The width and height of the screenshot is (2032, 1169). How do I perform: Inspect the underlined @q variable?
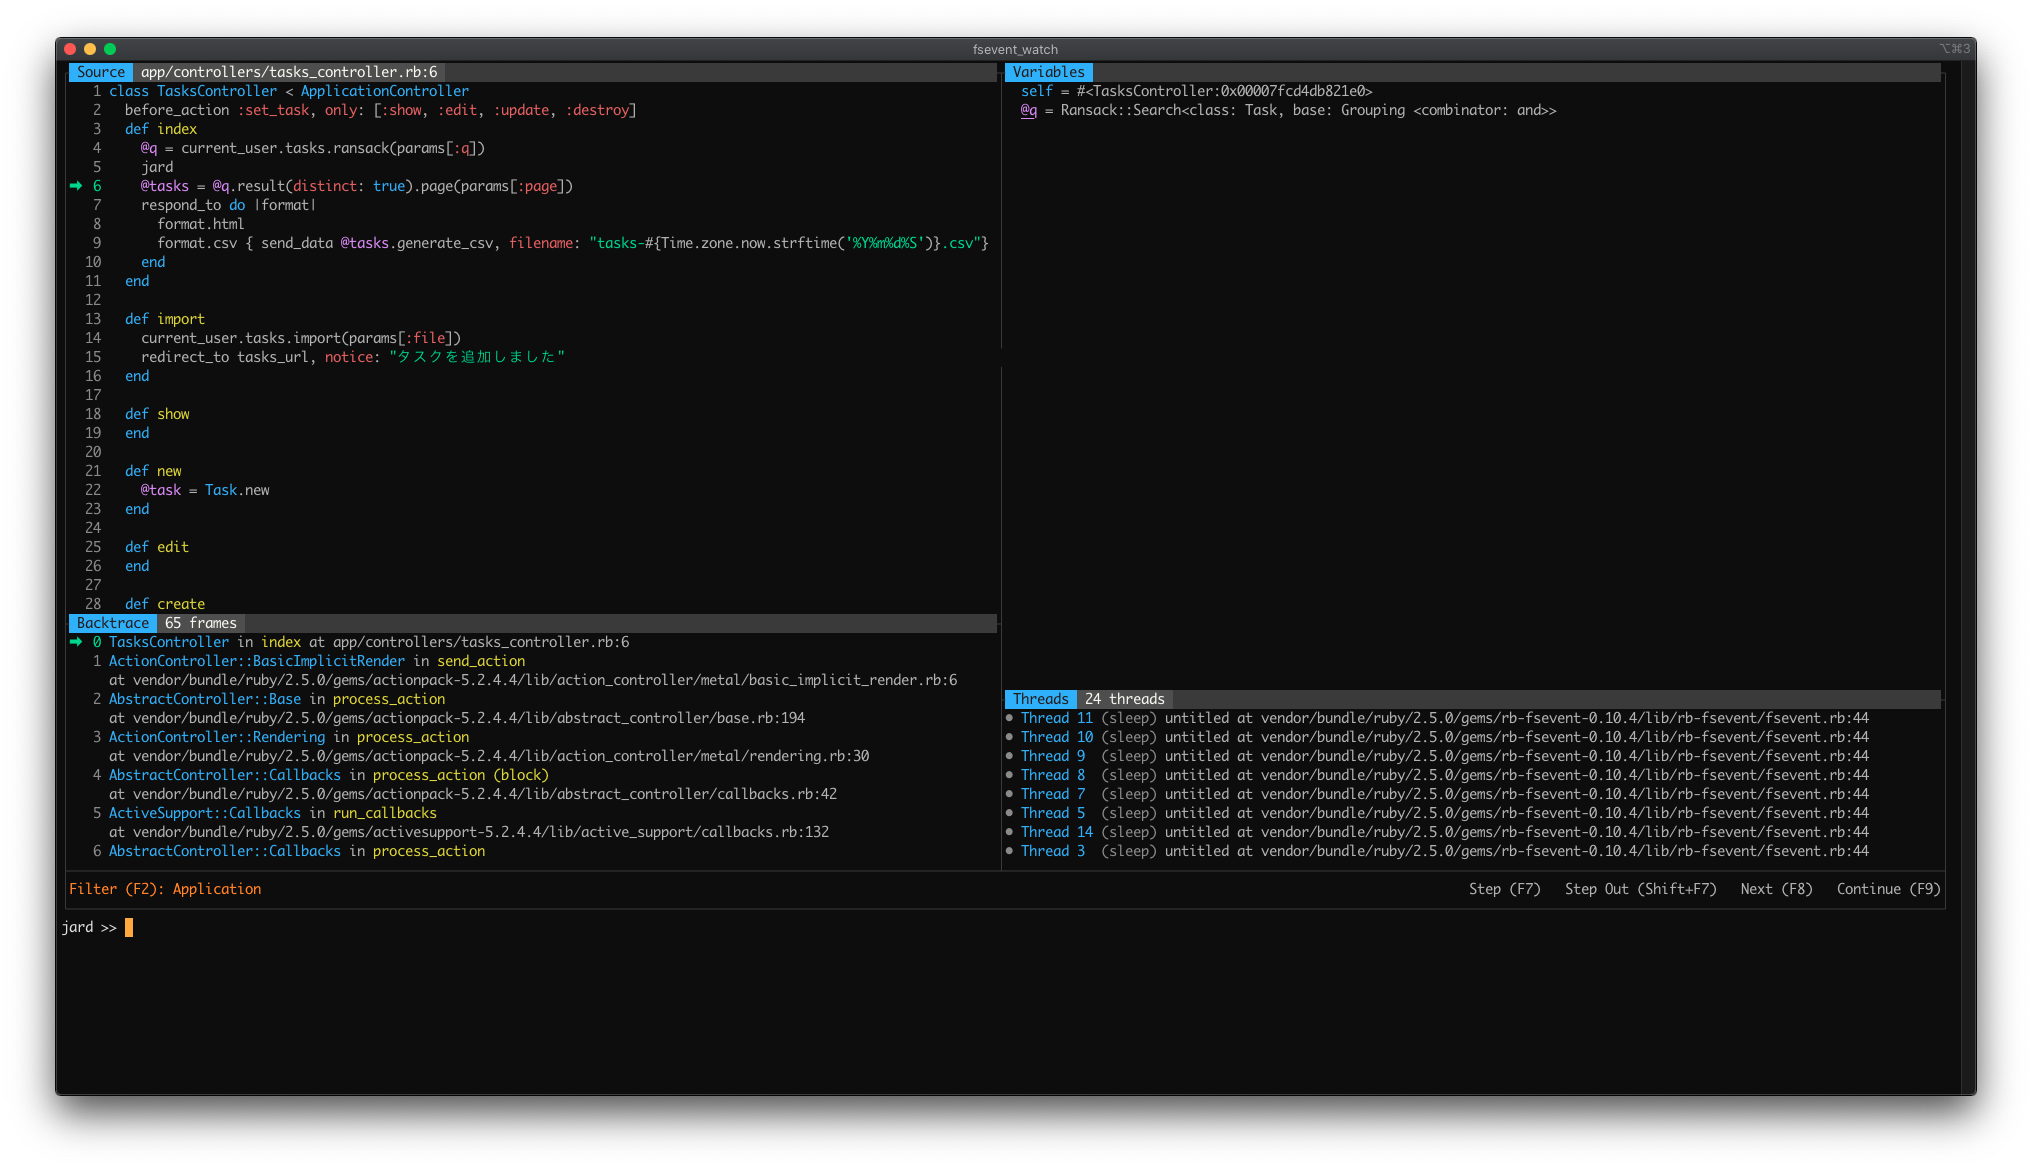pos(1028,110)
